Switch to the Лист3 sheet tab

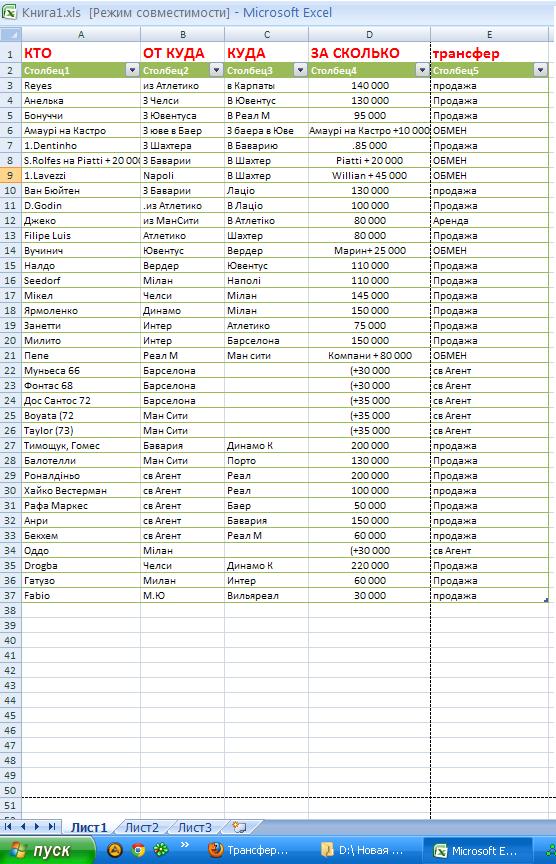click(x=194, y=827)
